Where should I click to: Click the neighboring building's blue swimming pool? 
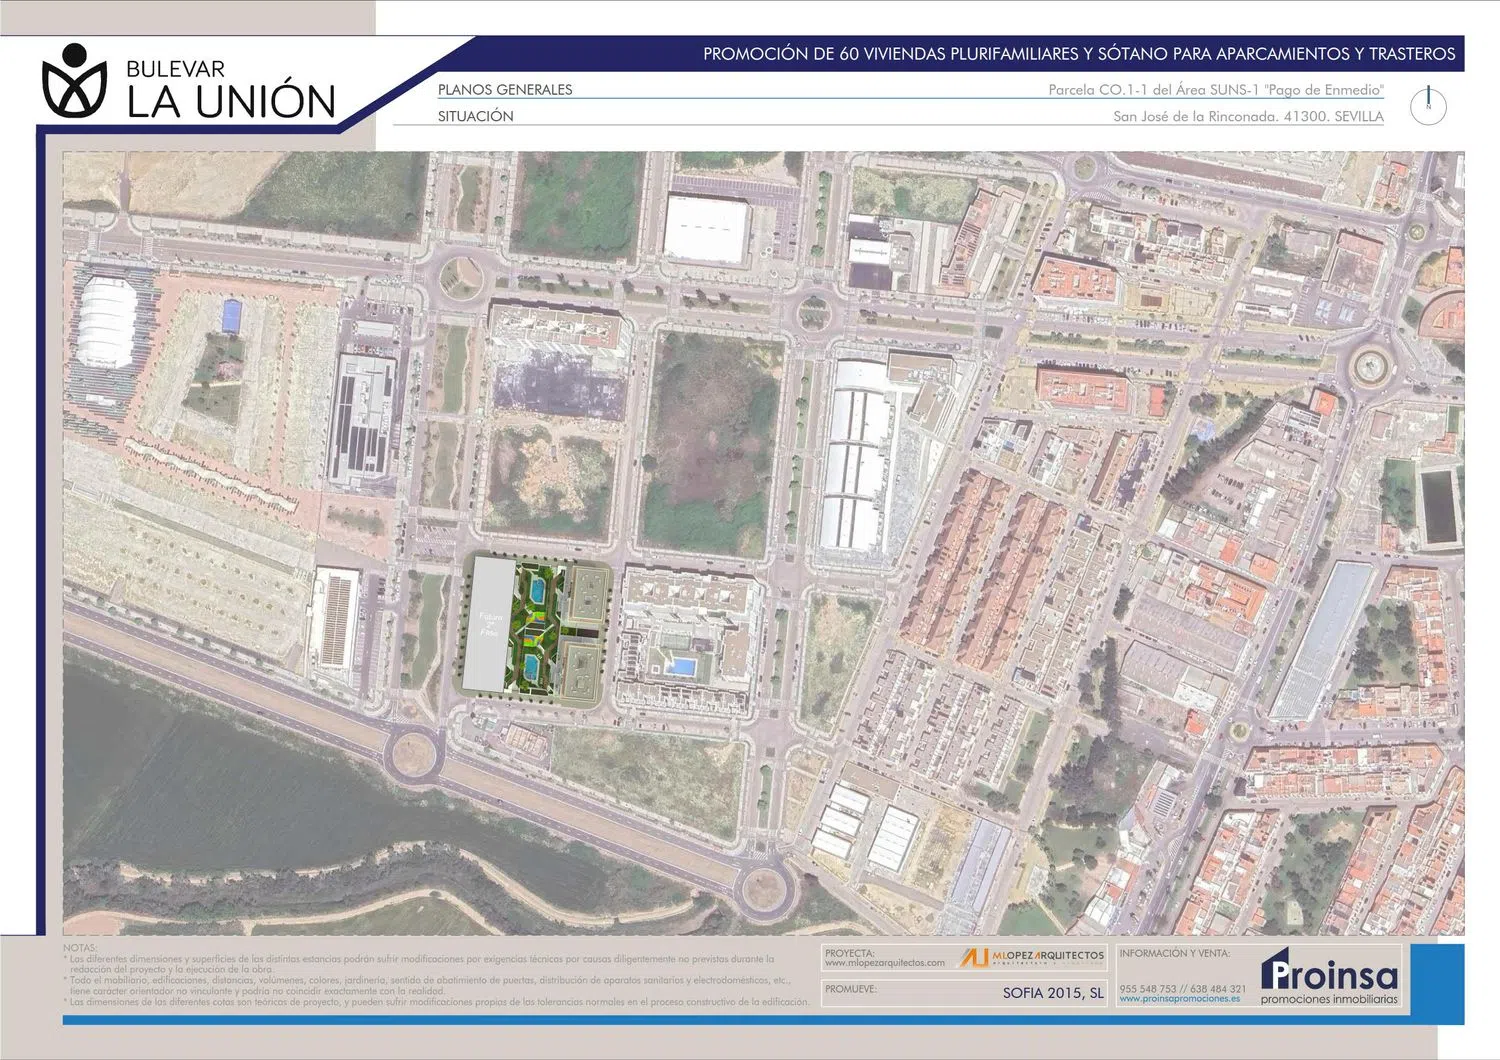682,666
